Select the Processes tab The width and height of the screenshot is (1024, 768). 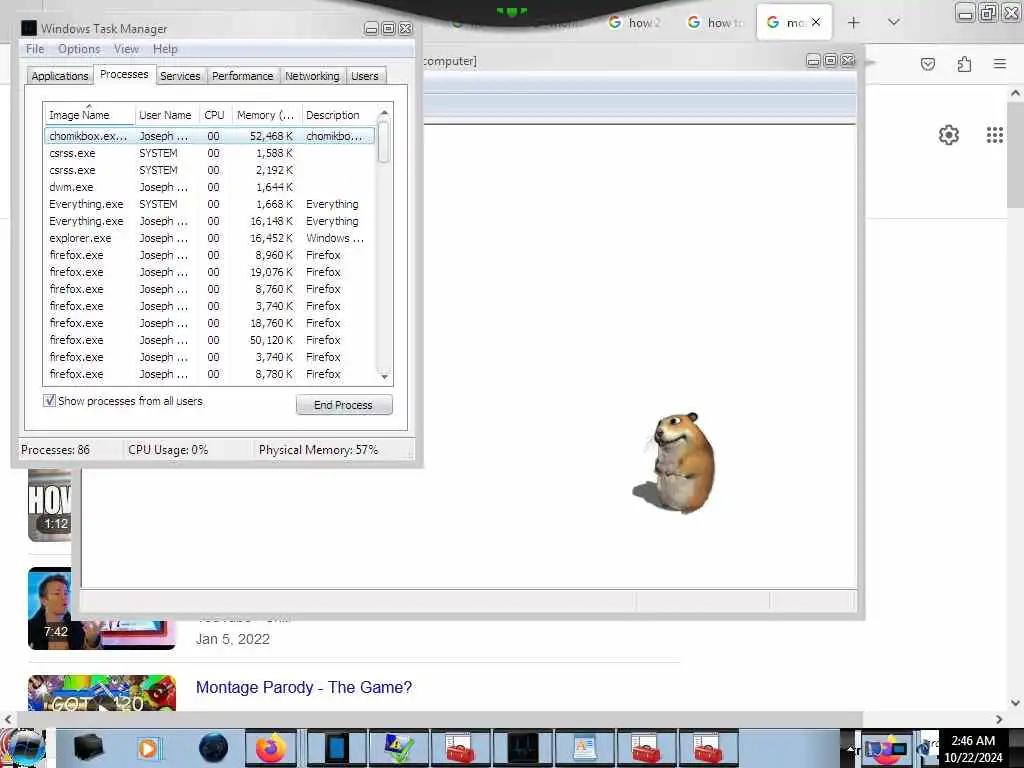click(124, 74)
